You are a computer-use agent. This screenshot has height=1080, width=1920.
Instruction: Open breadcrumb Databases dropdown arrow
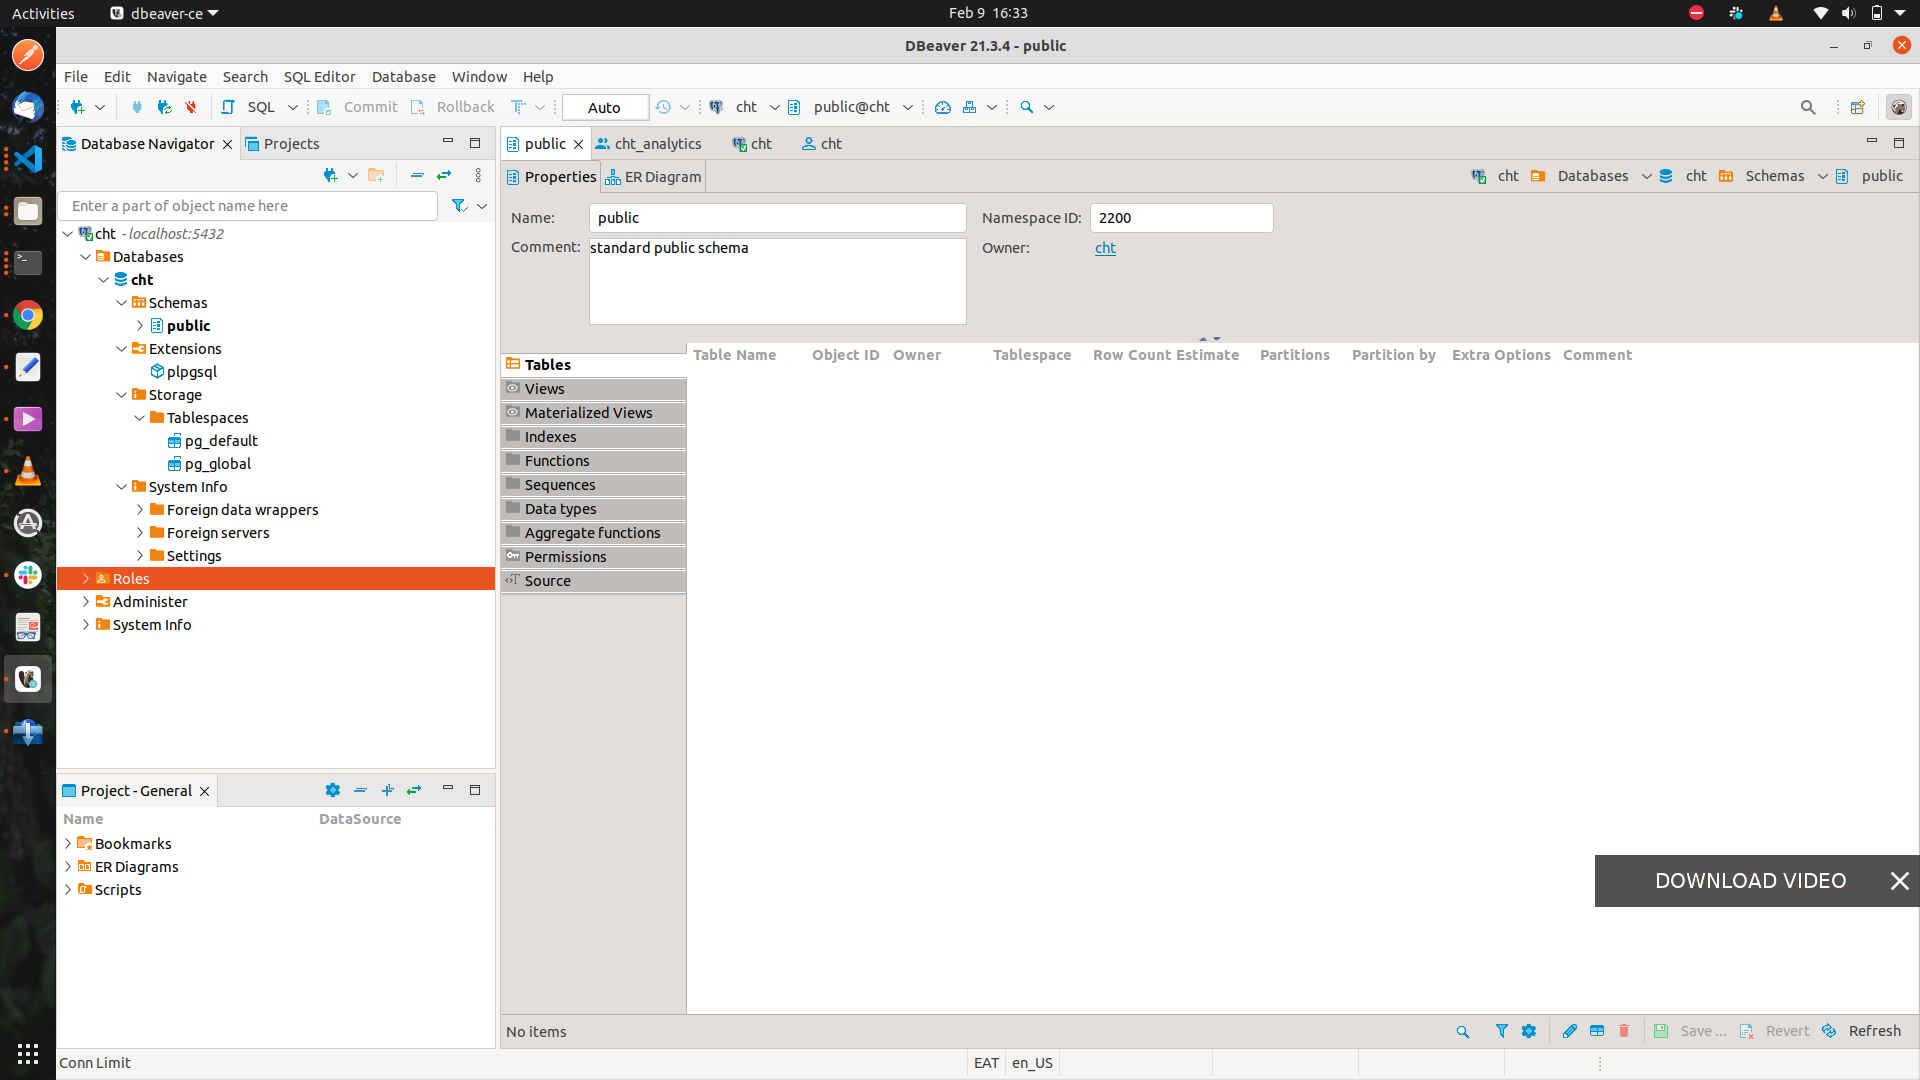tap(1646, 176)
